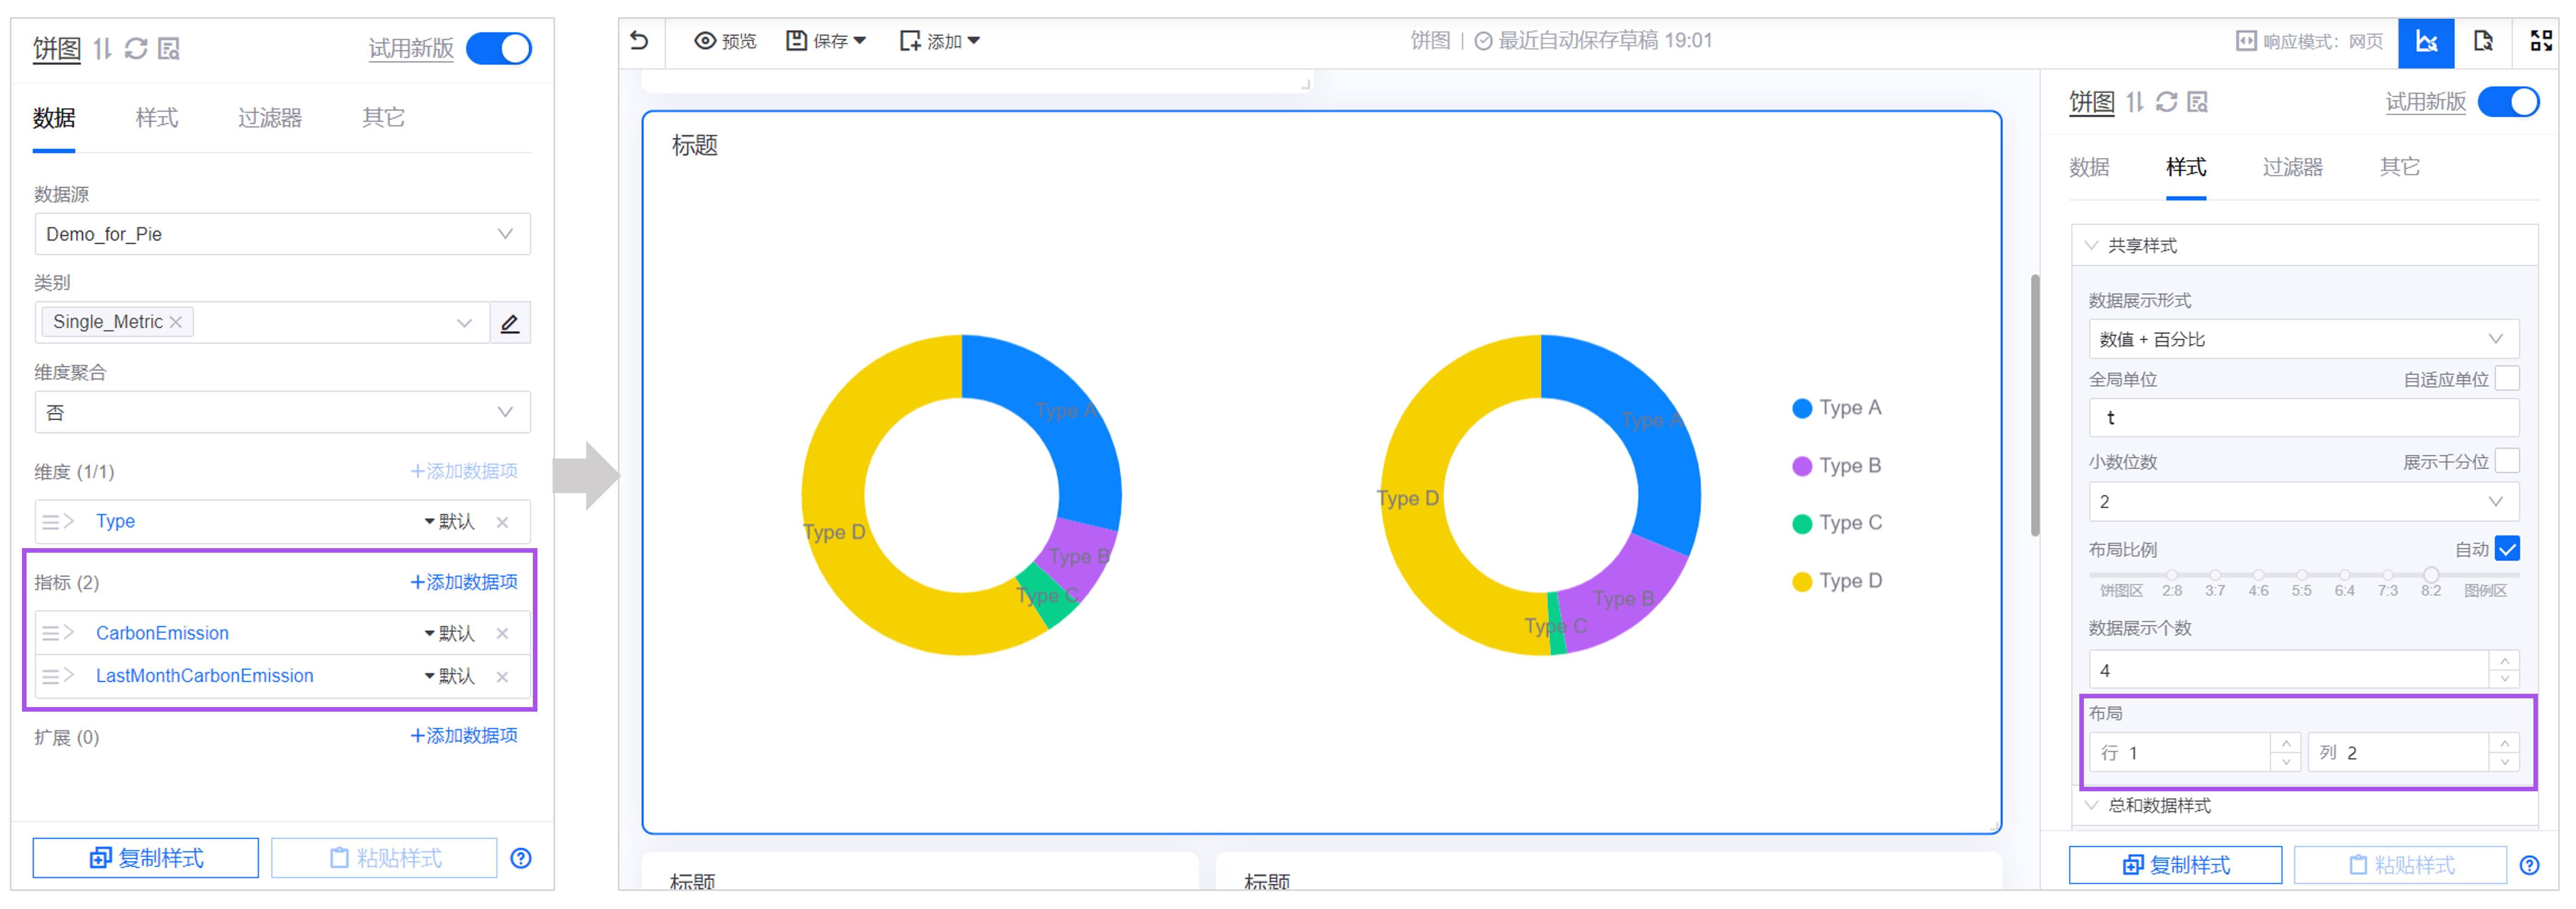The width and height of the screenshot is (2576, 909).
Task: Click refresh icon in left panel header
Action: tap(136, 48)
